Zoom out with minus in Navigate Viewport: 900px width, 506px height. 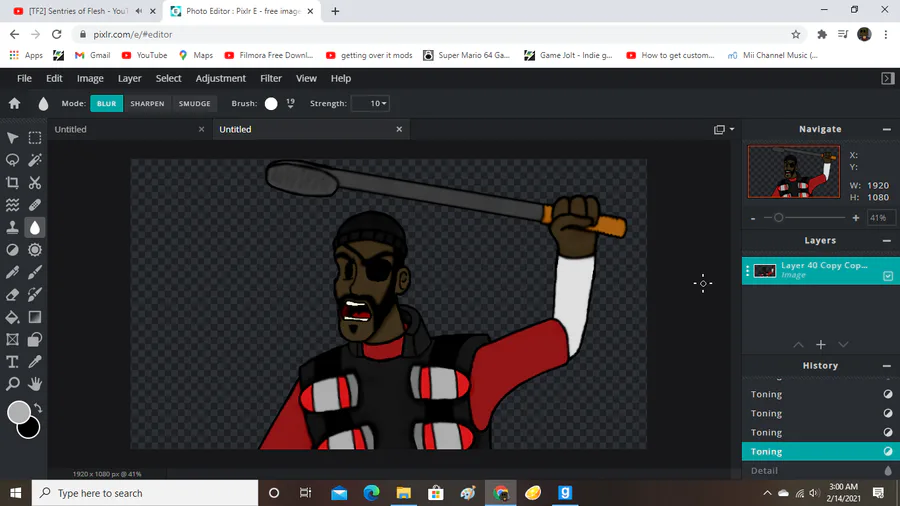click(753, 218)
